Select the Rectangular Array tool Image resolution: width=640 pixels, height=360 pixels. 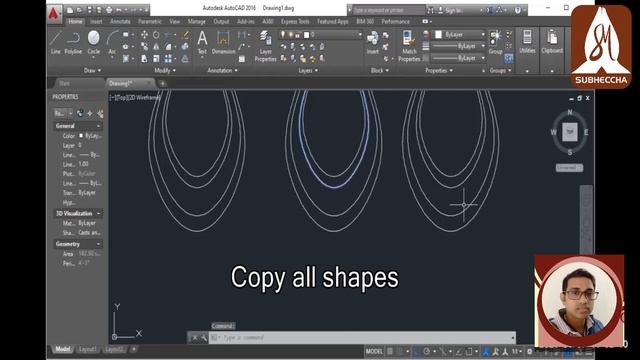[x=168, y=59]
